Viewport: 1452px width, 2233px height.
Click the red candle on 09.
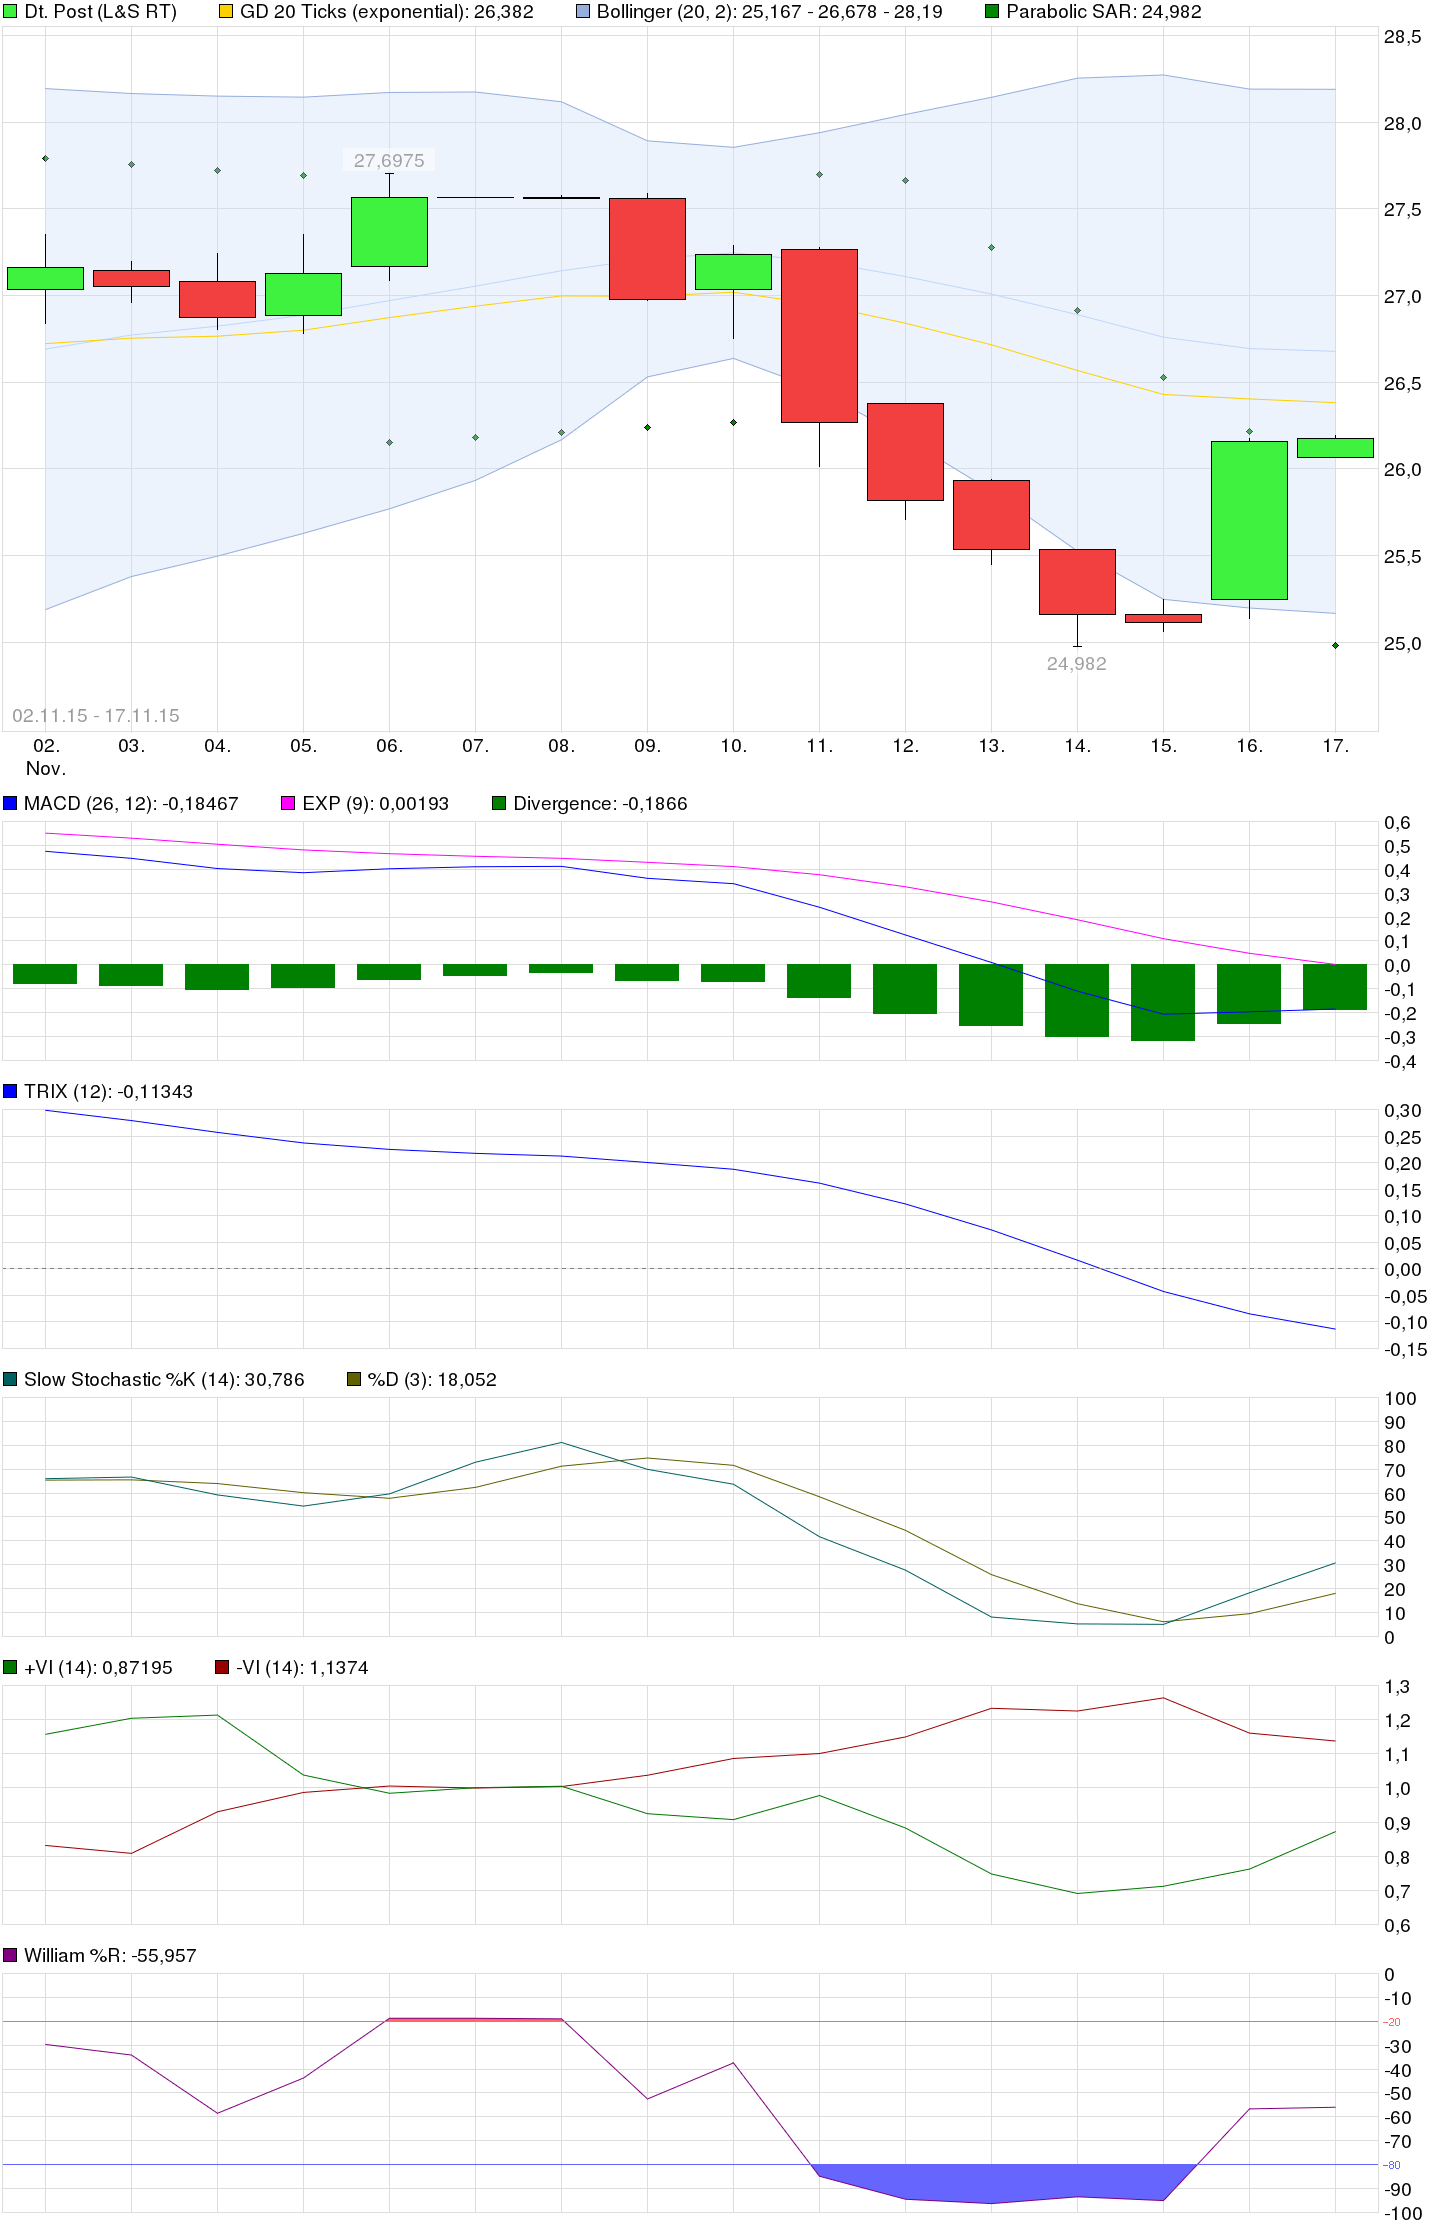click(647, 248)
